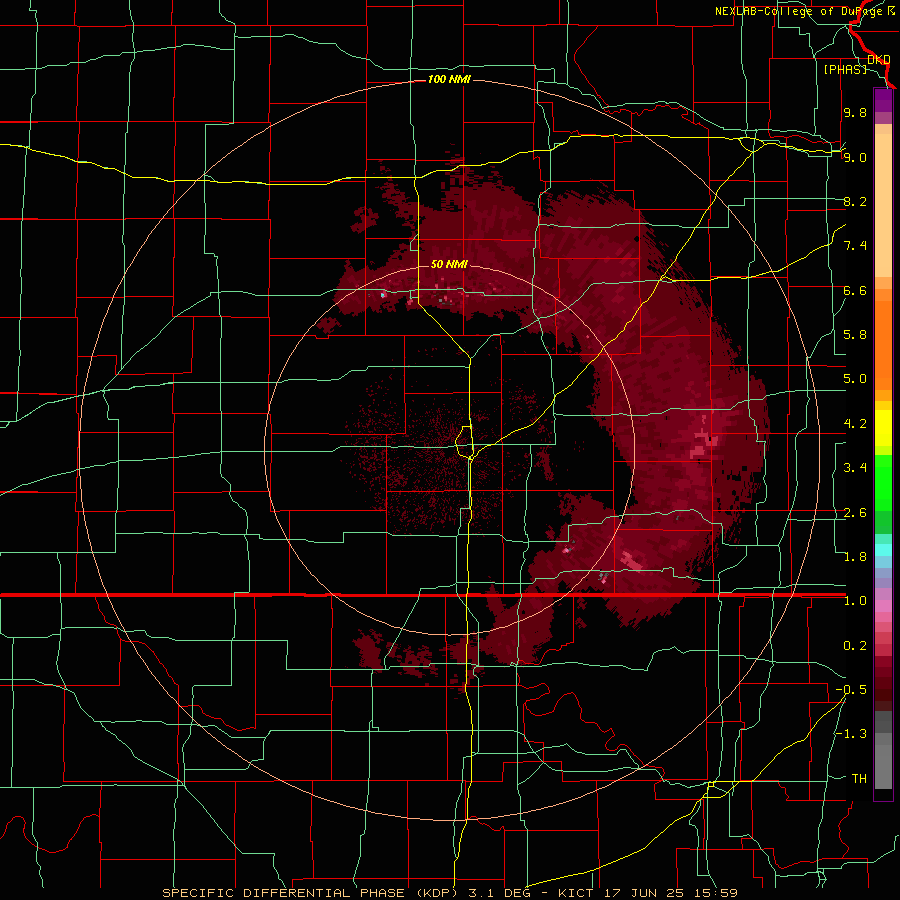Click the "100 NMI" range ring label
Viewport: 900px width, 900px height.
449,79
